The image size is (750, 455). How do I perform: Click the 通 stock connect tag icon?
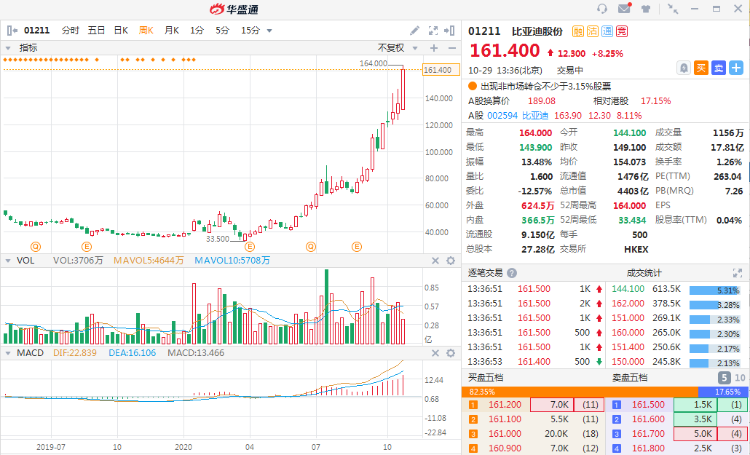click(607, 32)
